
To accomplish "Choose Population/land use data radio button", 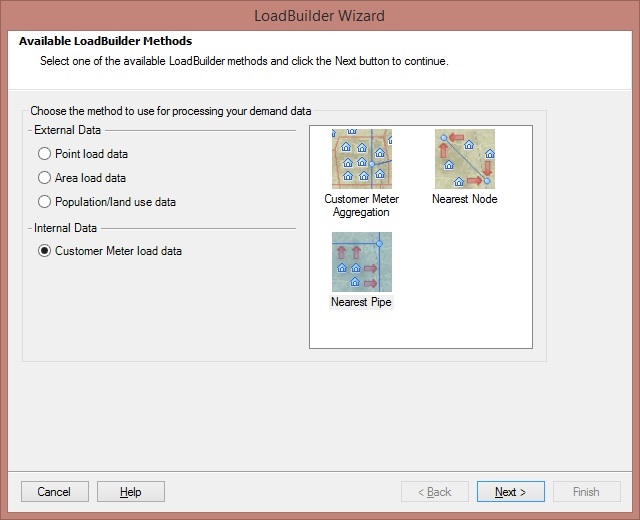I will (44, 202).
